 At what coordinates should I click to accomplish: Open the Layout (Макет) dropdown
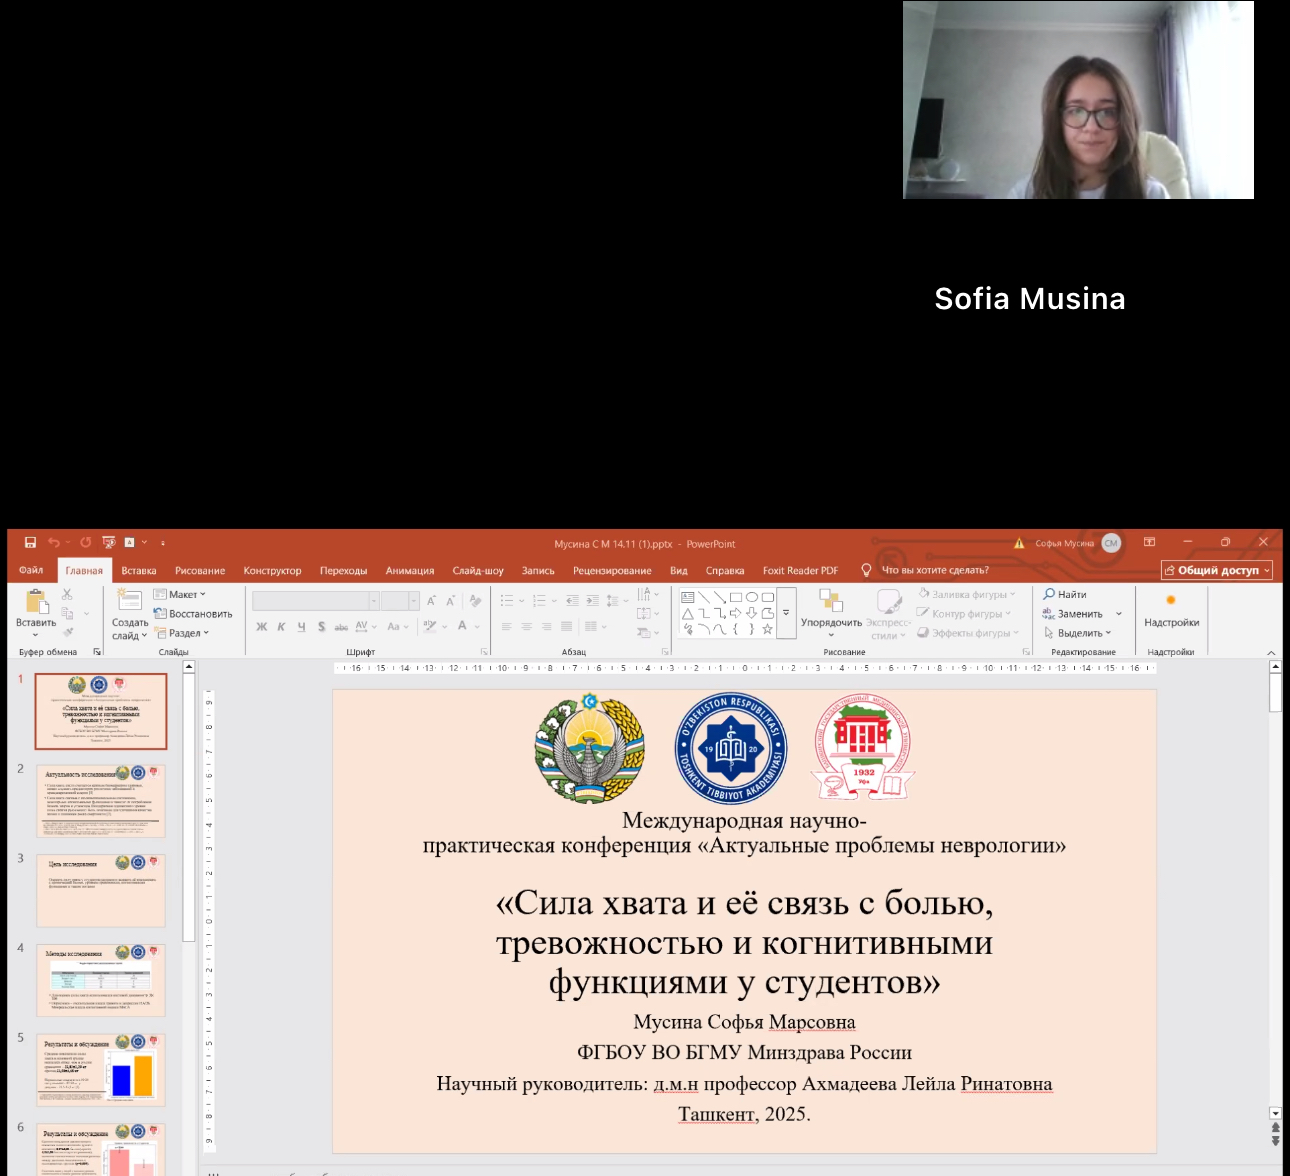click(x=181, y=594)
